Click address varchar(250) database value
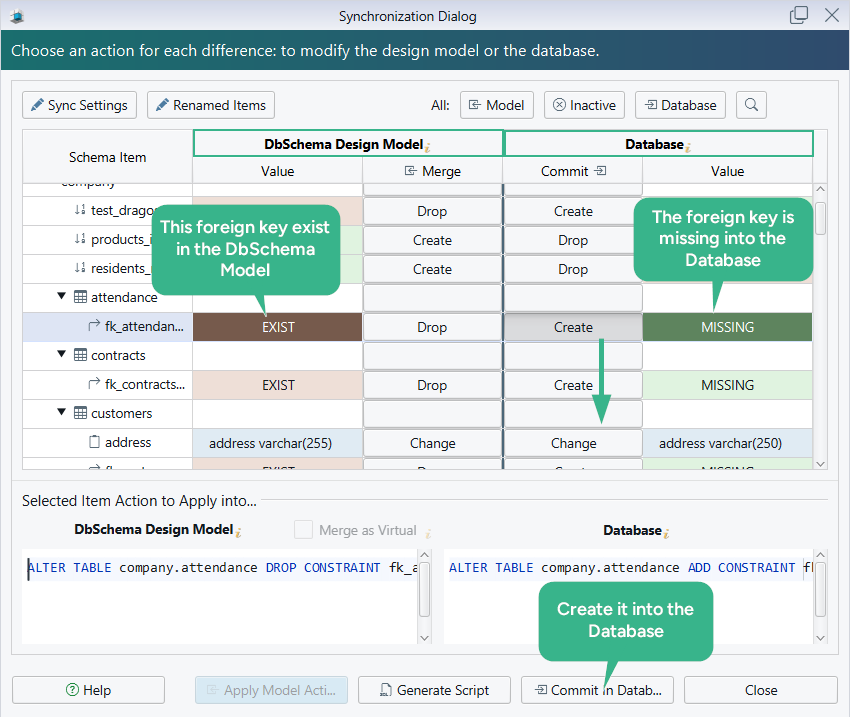Viewport: 850px width, 717px height. (x=727, y=443)
